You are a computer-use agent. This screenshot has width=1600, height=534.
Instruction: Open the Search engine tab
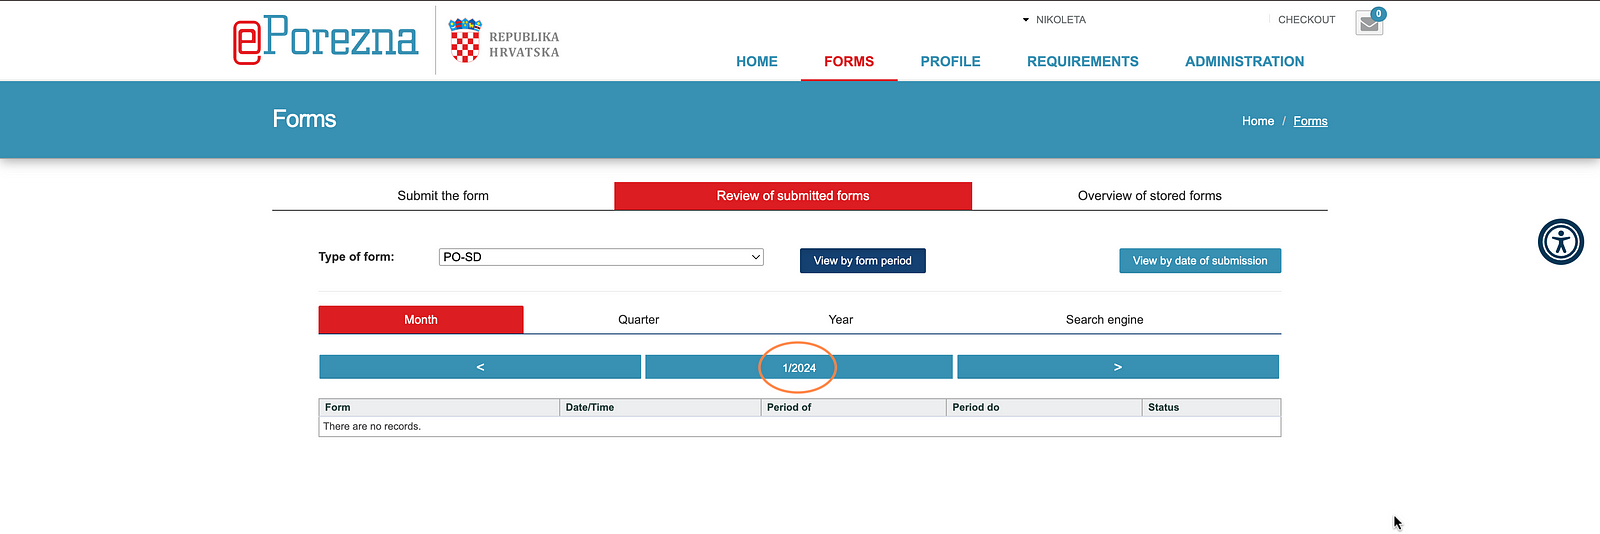pyautogui.click(x=1104, y=320)
